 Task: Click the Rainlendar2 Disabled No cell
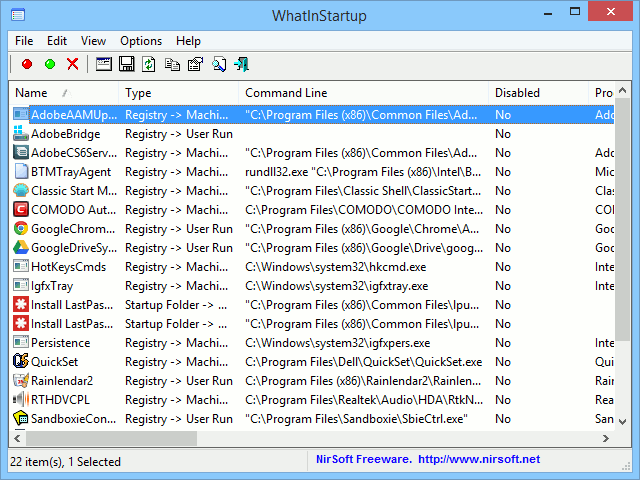[503, 381]
